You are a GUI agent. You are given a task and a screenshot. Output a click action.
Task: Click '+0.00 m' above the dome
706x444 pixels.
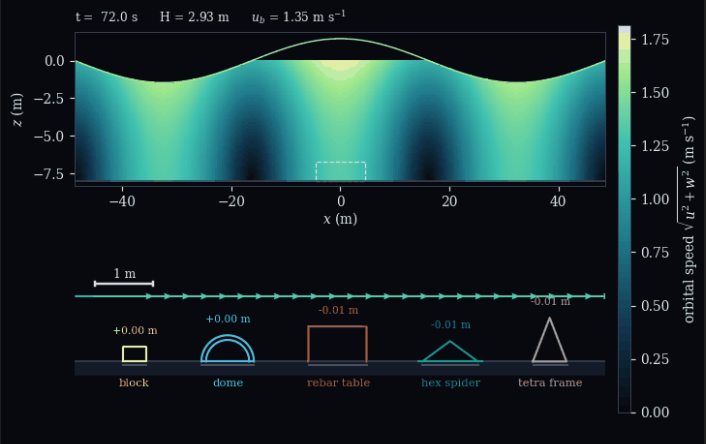pyautogui.click(x=228, y=319)
